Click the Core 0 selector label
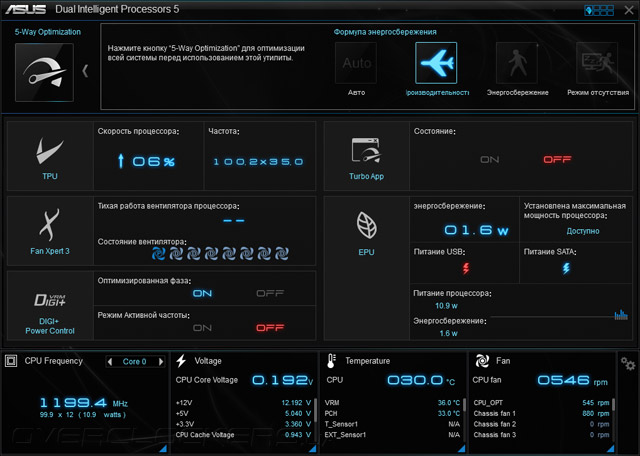The width and height of the screenshot is (640, 456). [x=135, y=362]
